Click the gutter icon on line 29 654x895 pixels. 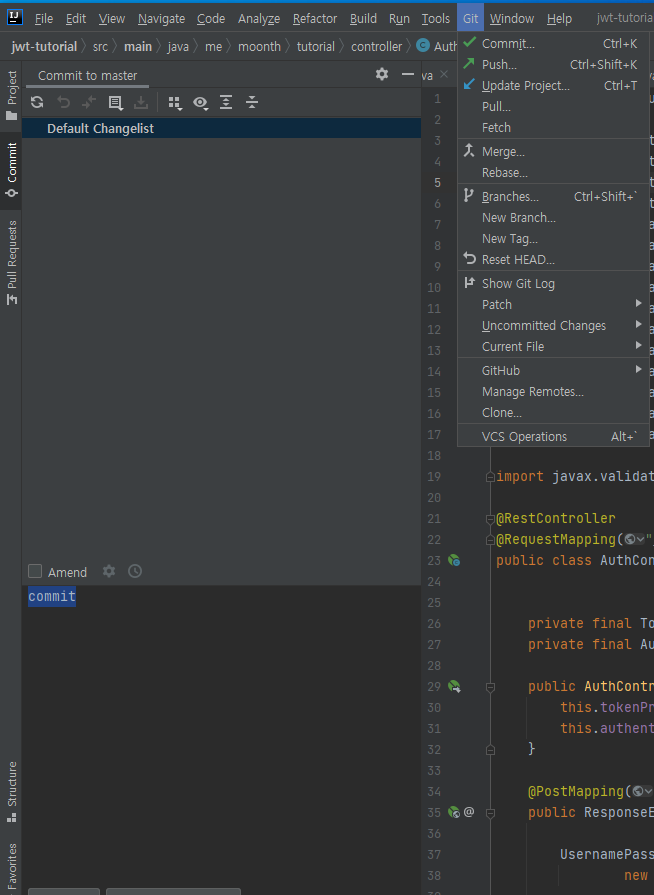coord(454,686)
